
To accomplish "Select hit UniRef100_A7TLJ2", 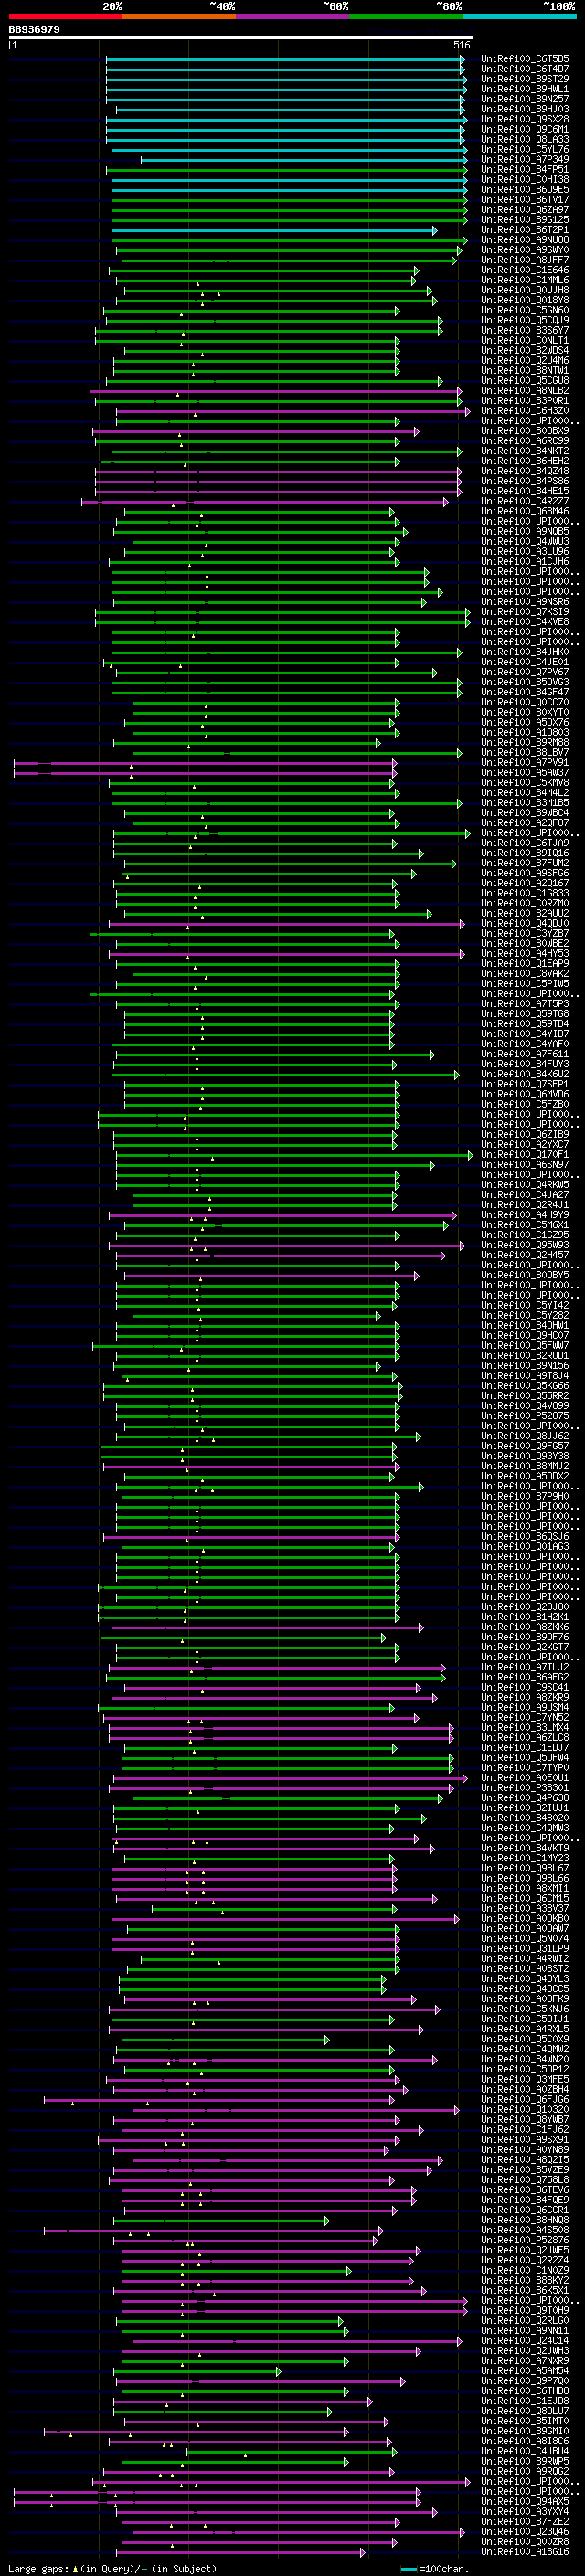I will coord(525,1667).
